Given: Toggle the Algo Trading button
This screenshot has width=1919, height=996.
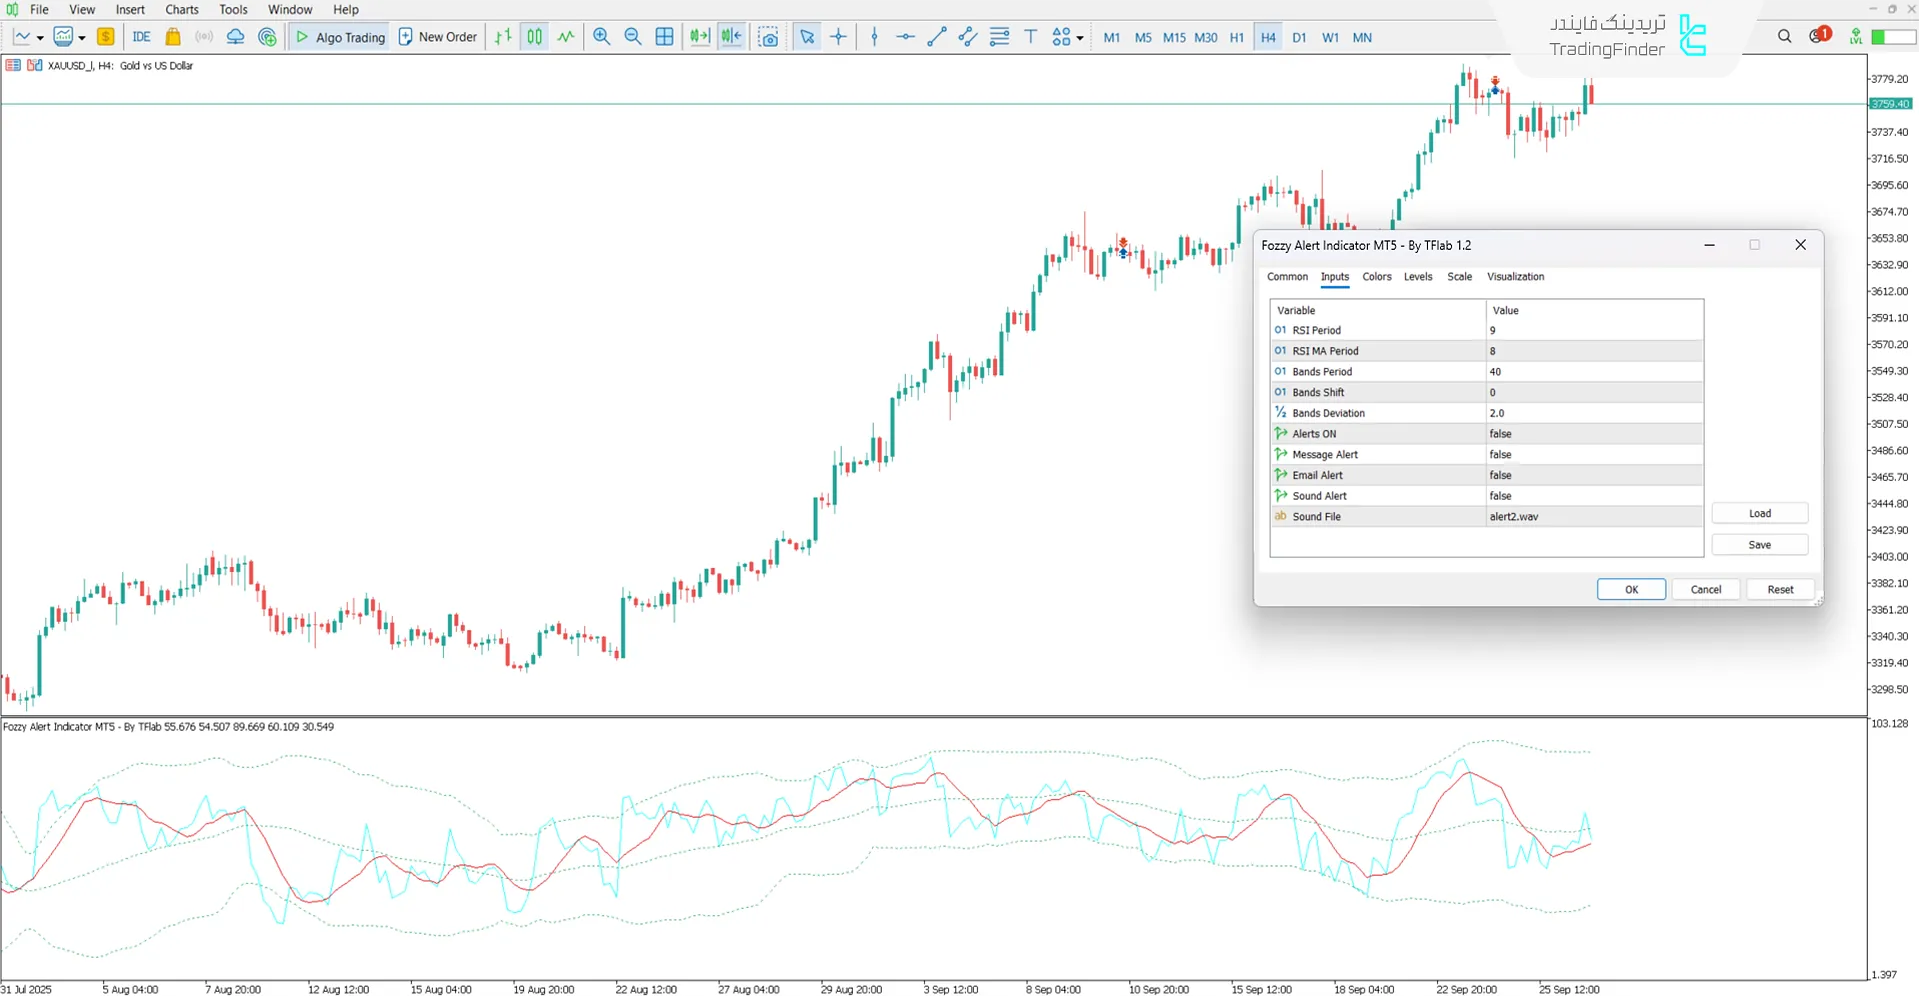Looking at the screenshot, I should [340, 37].
